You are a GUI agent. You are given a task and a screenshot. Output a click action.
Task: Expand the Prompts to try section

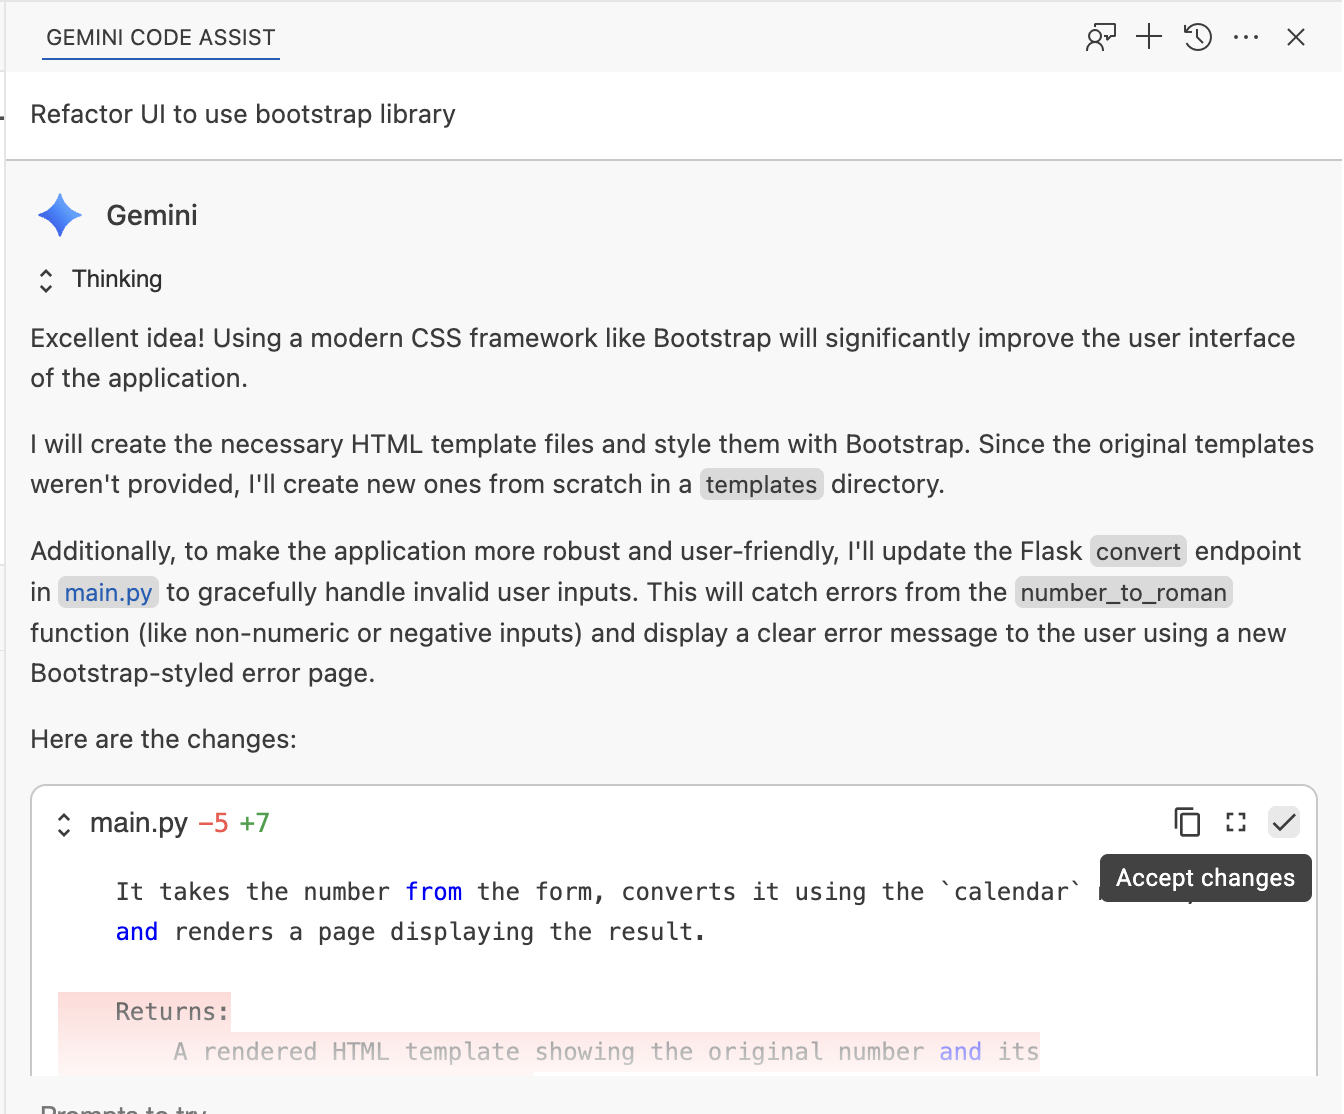point(123,1108)
